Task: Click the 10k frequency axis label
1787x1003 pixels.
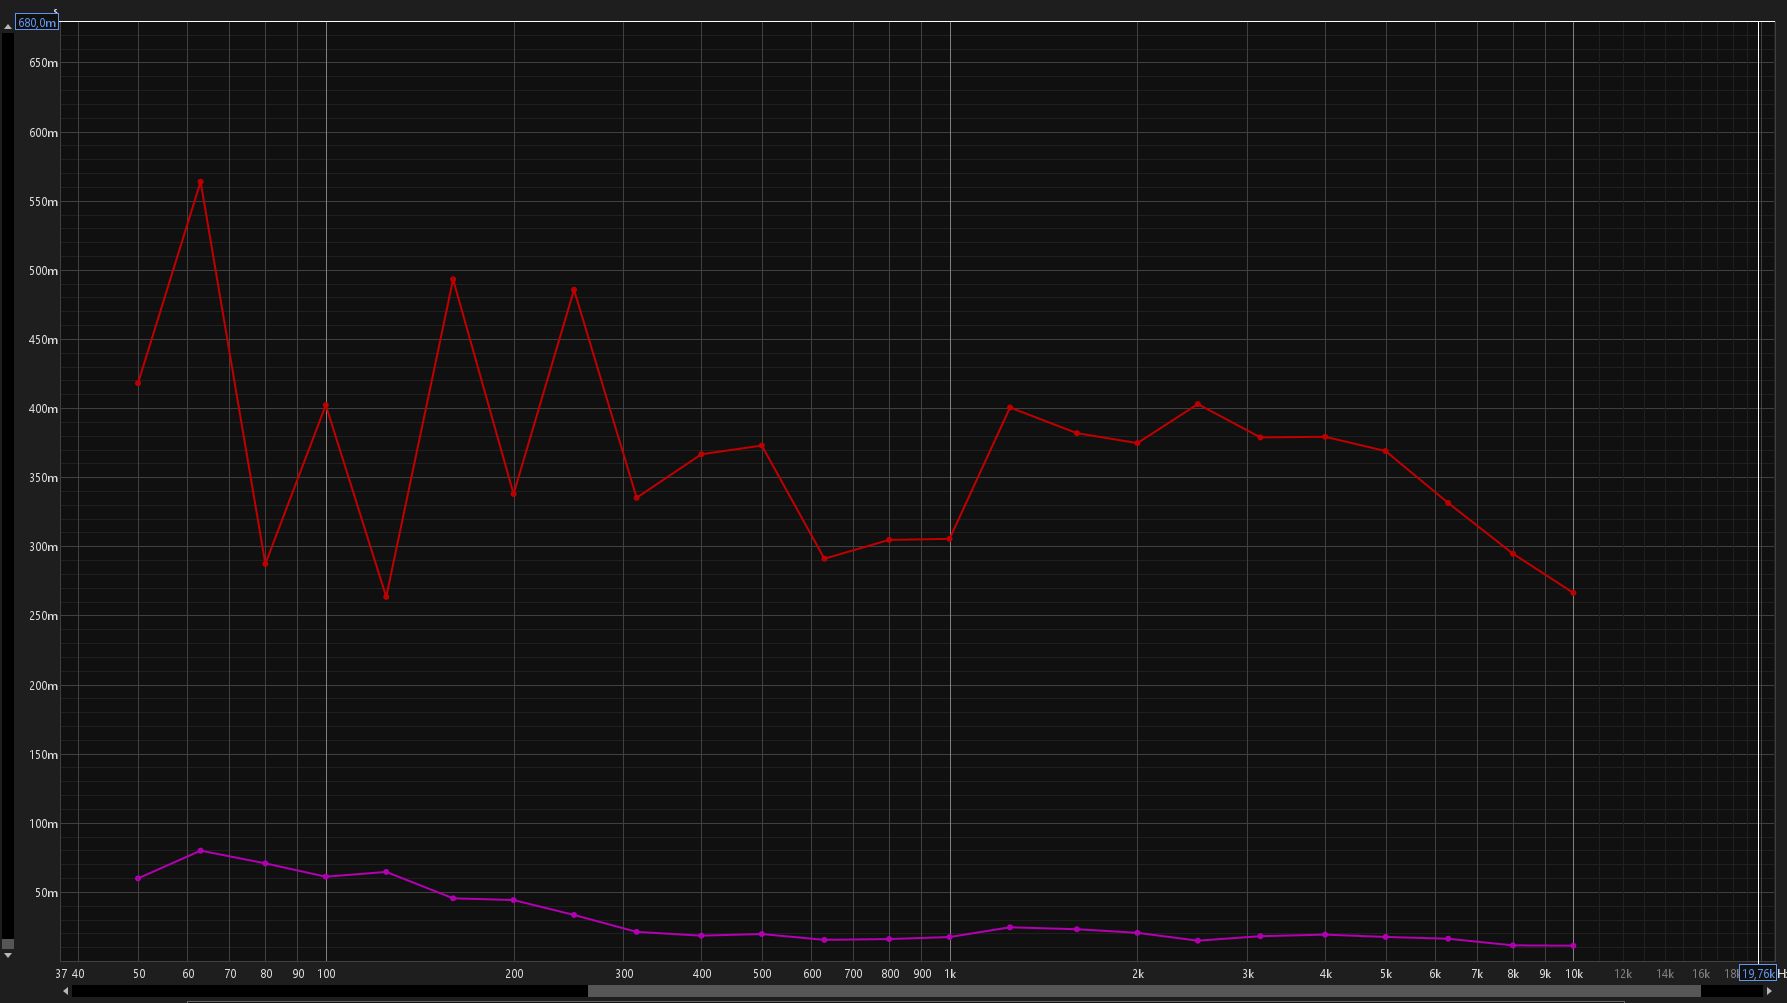Action: tap(1574, 974)
